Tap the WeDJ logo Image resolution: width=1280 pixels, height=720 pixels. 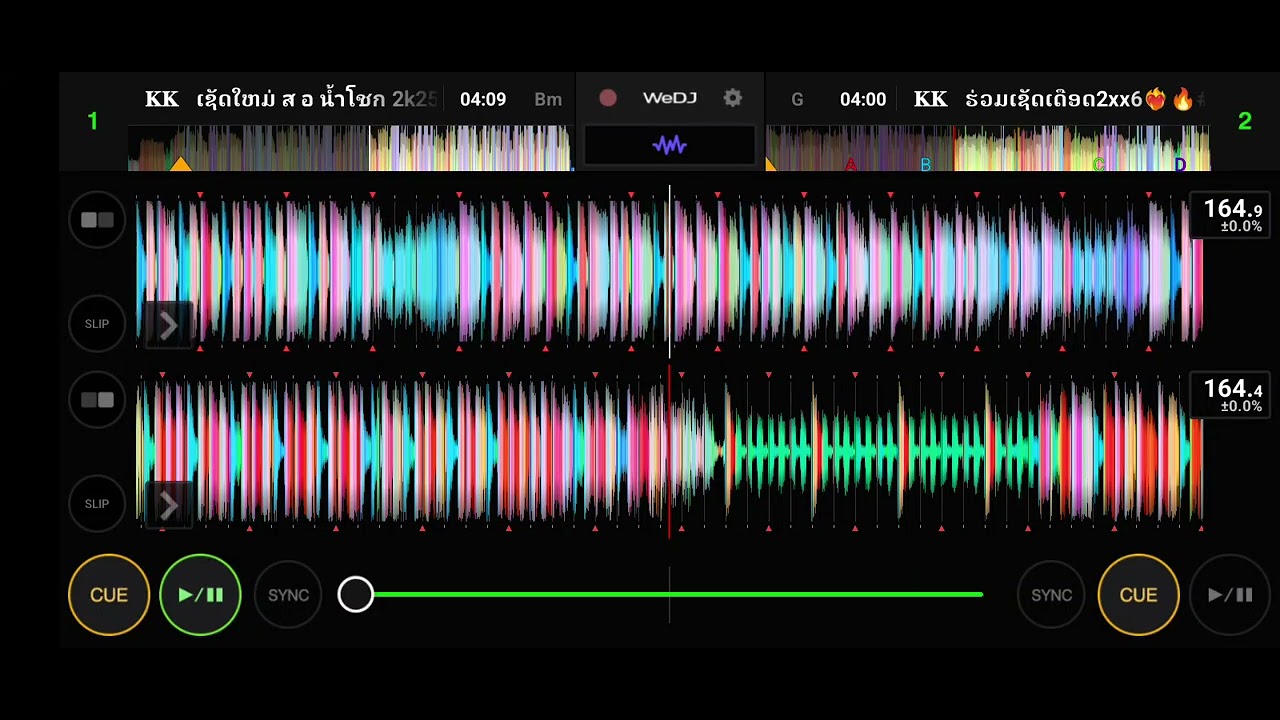[669, 98]
